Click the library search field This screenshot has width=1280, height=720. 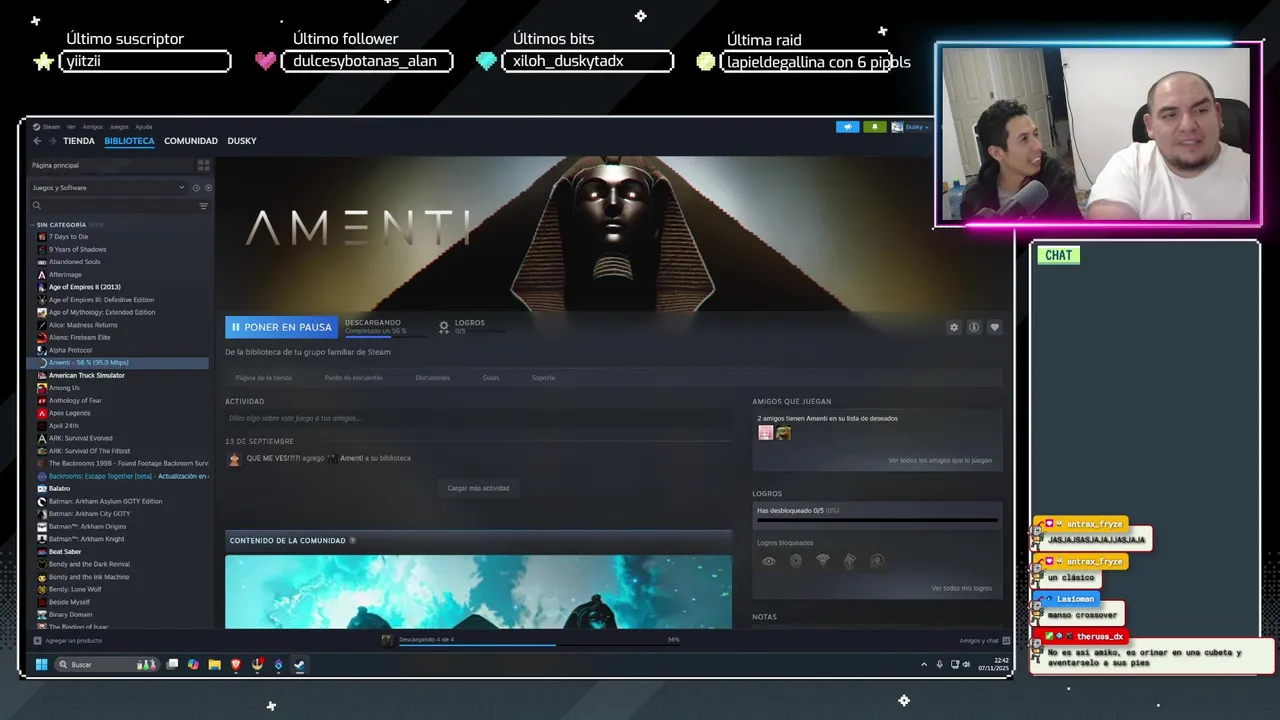point(113,206)
